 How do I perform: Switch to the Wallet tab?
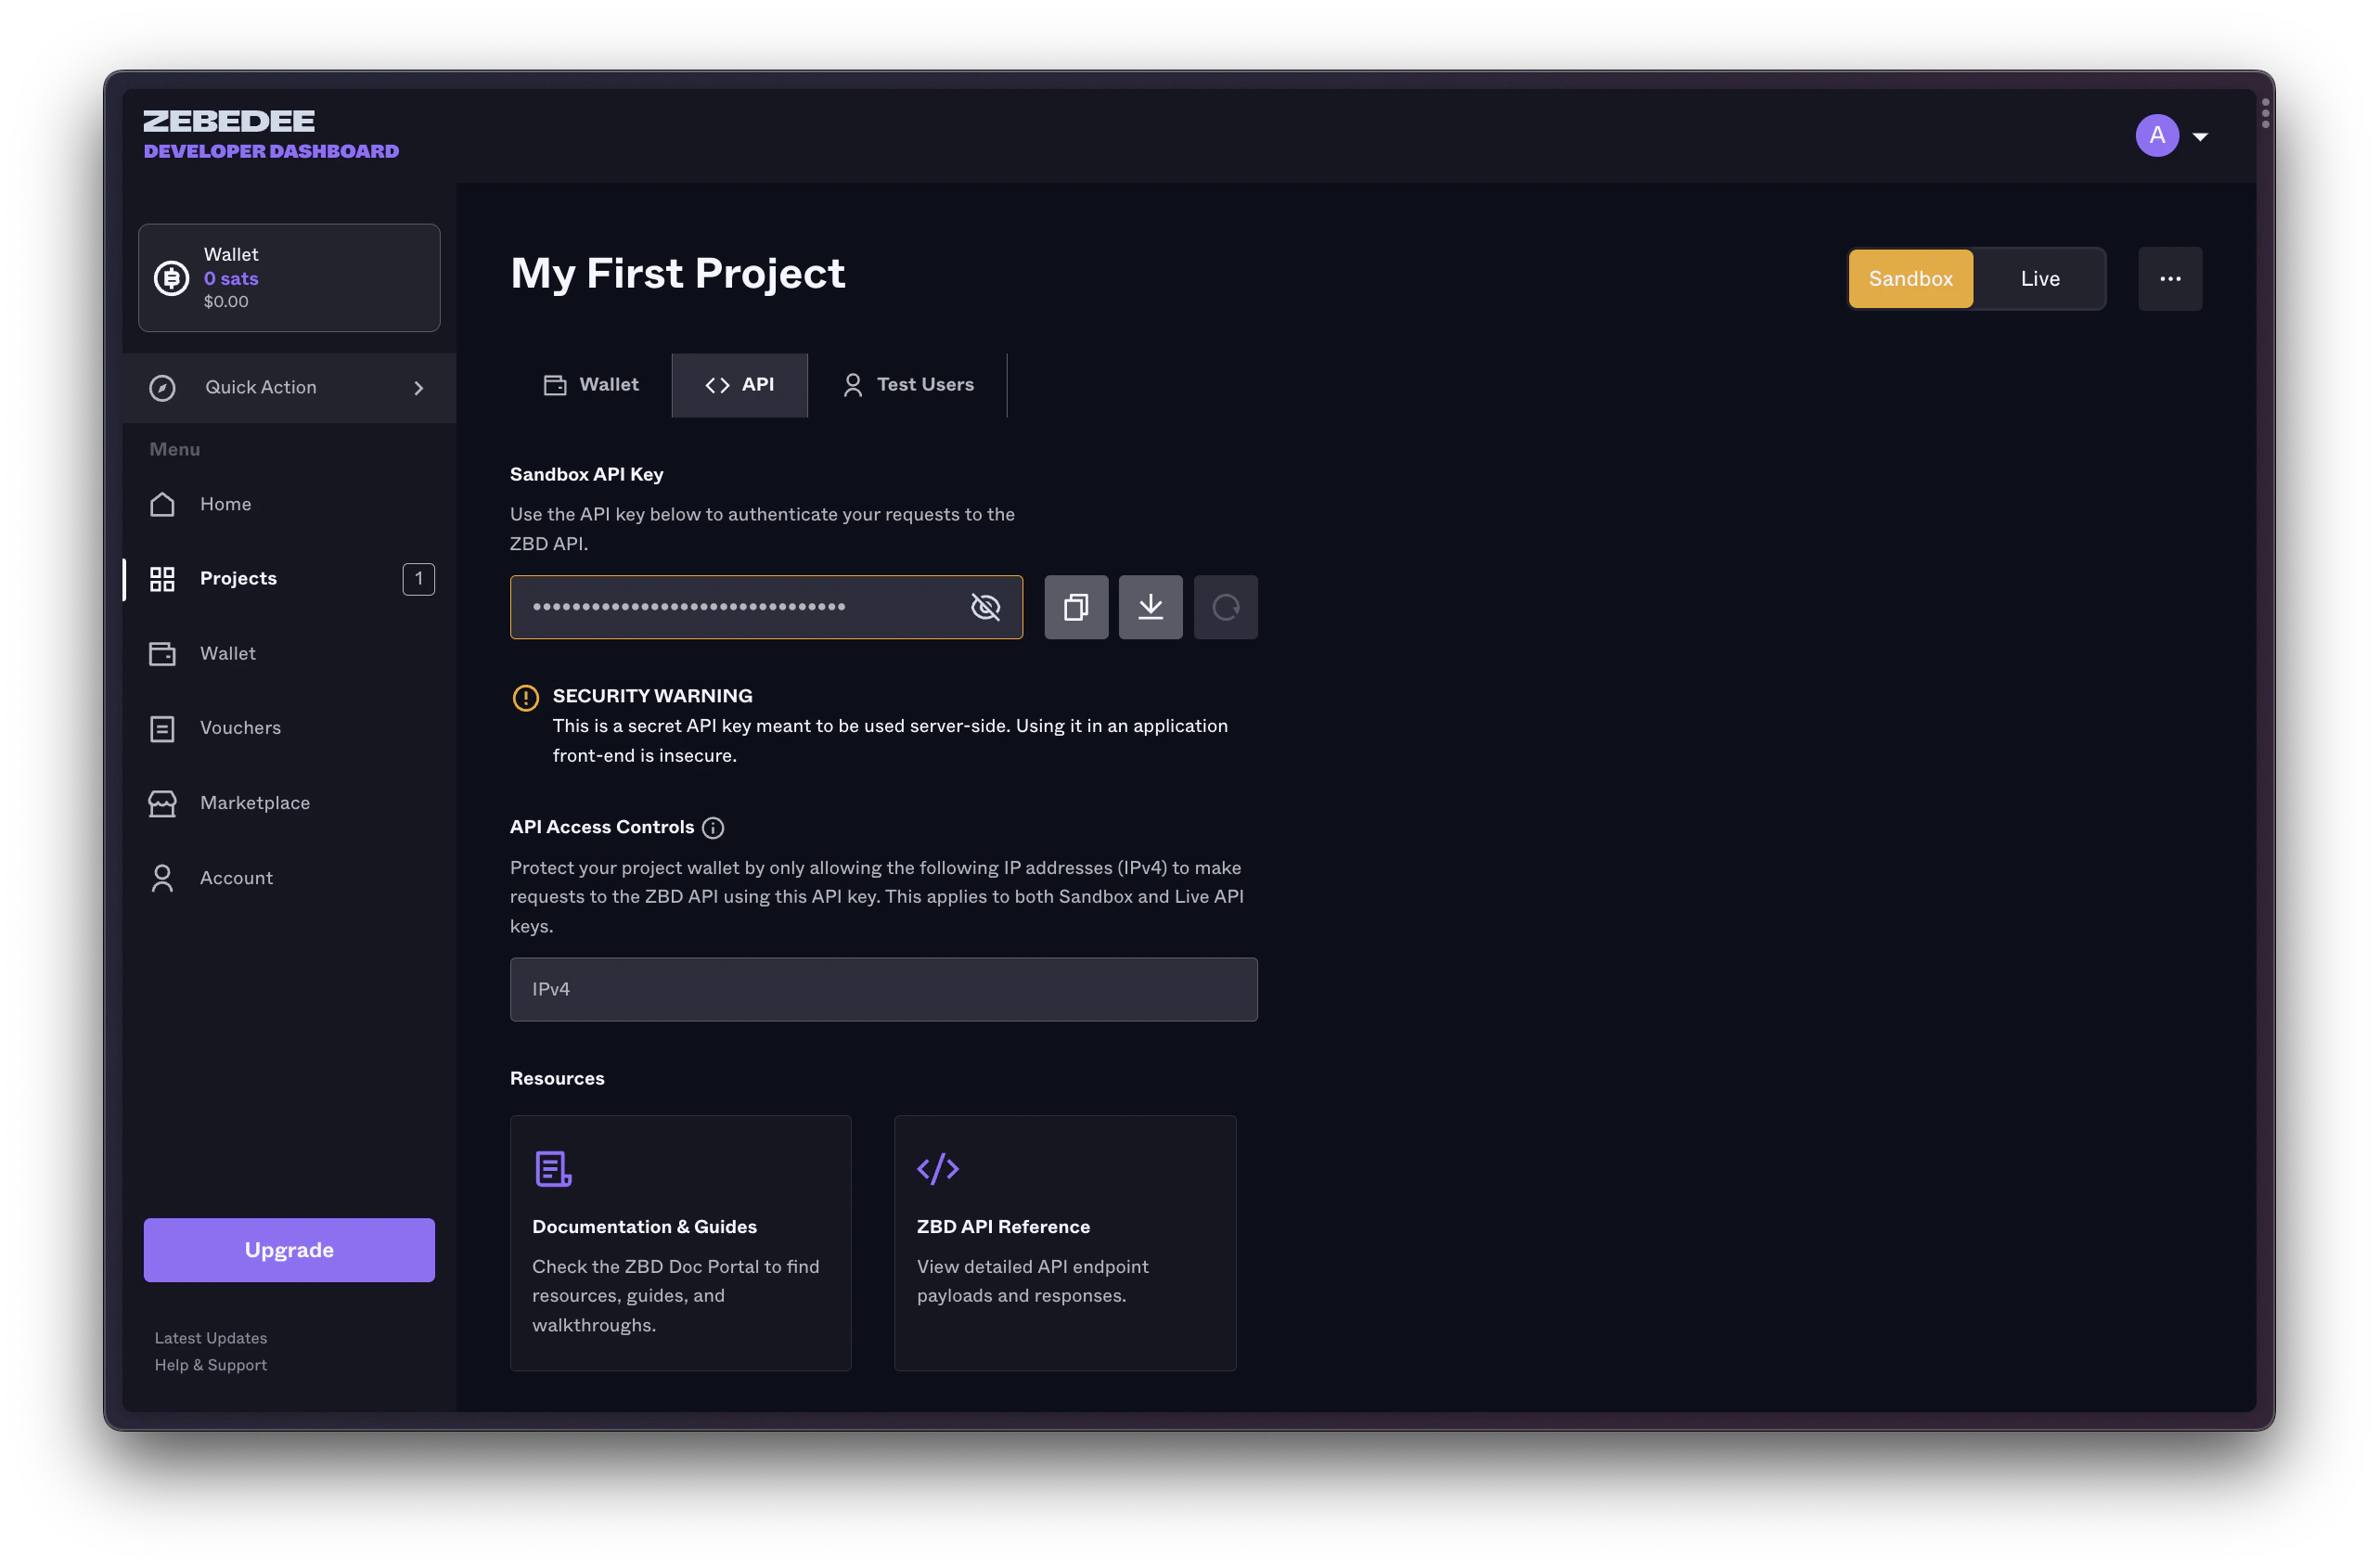tap(591, 384)
